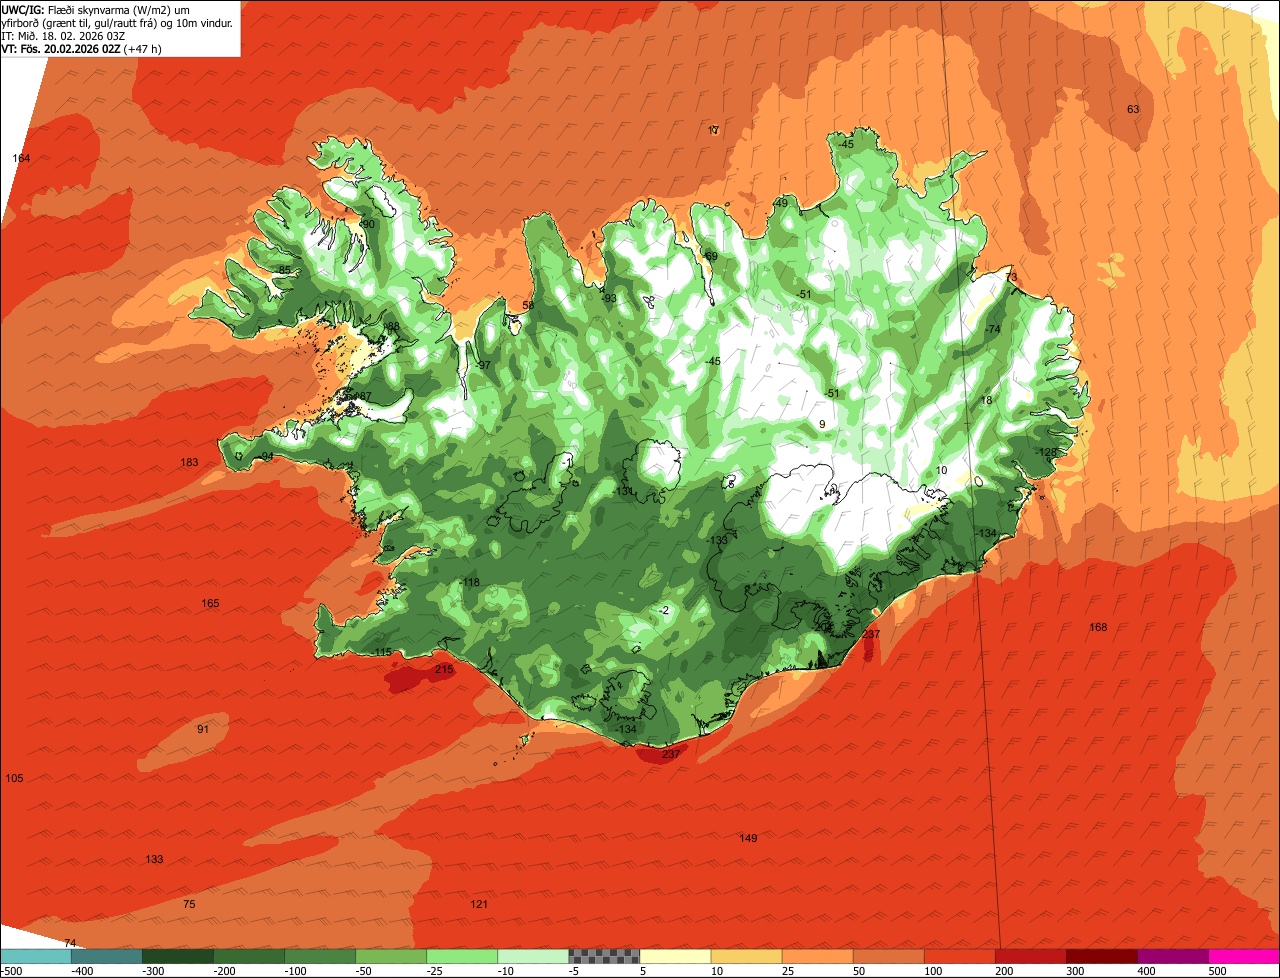Click the value -93 in north Iceland
1280x978 pixels.
608,298
